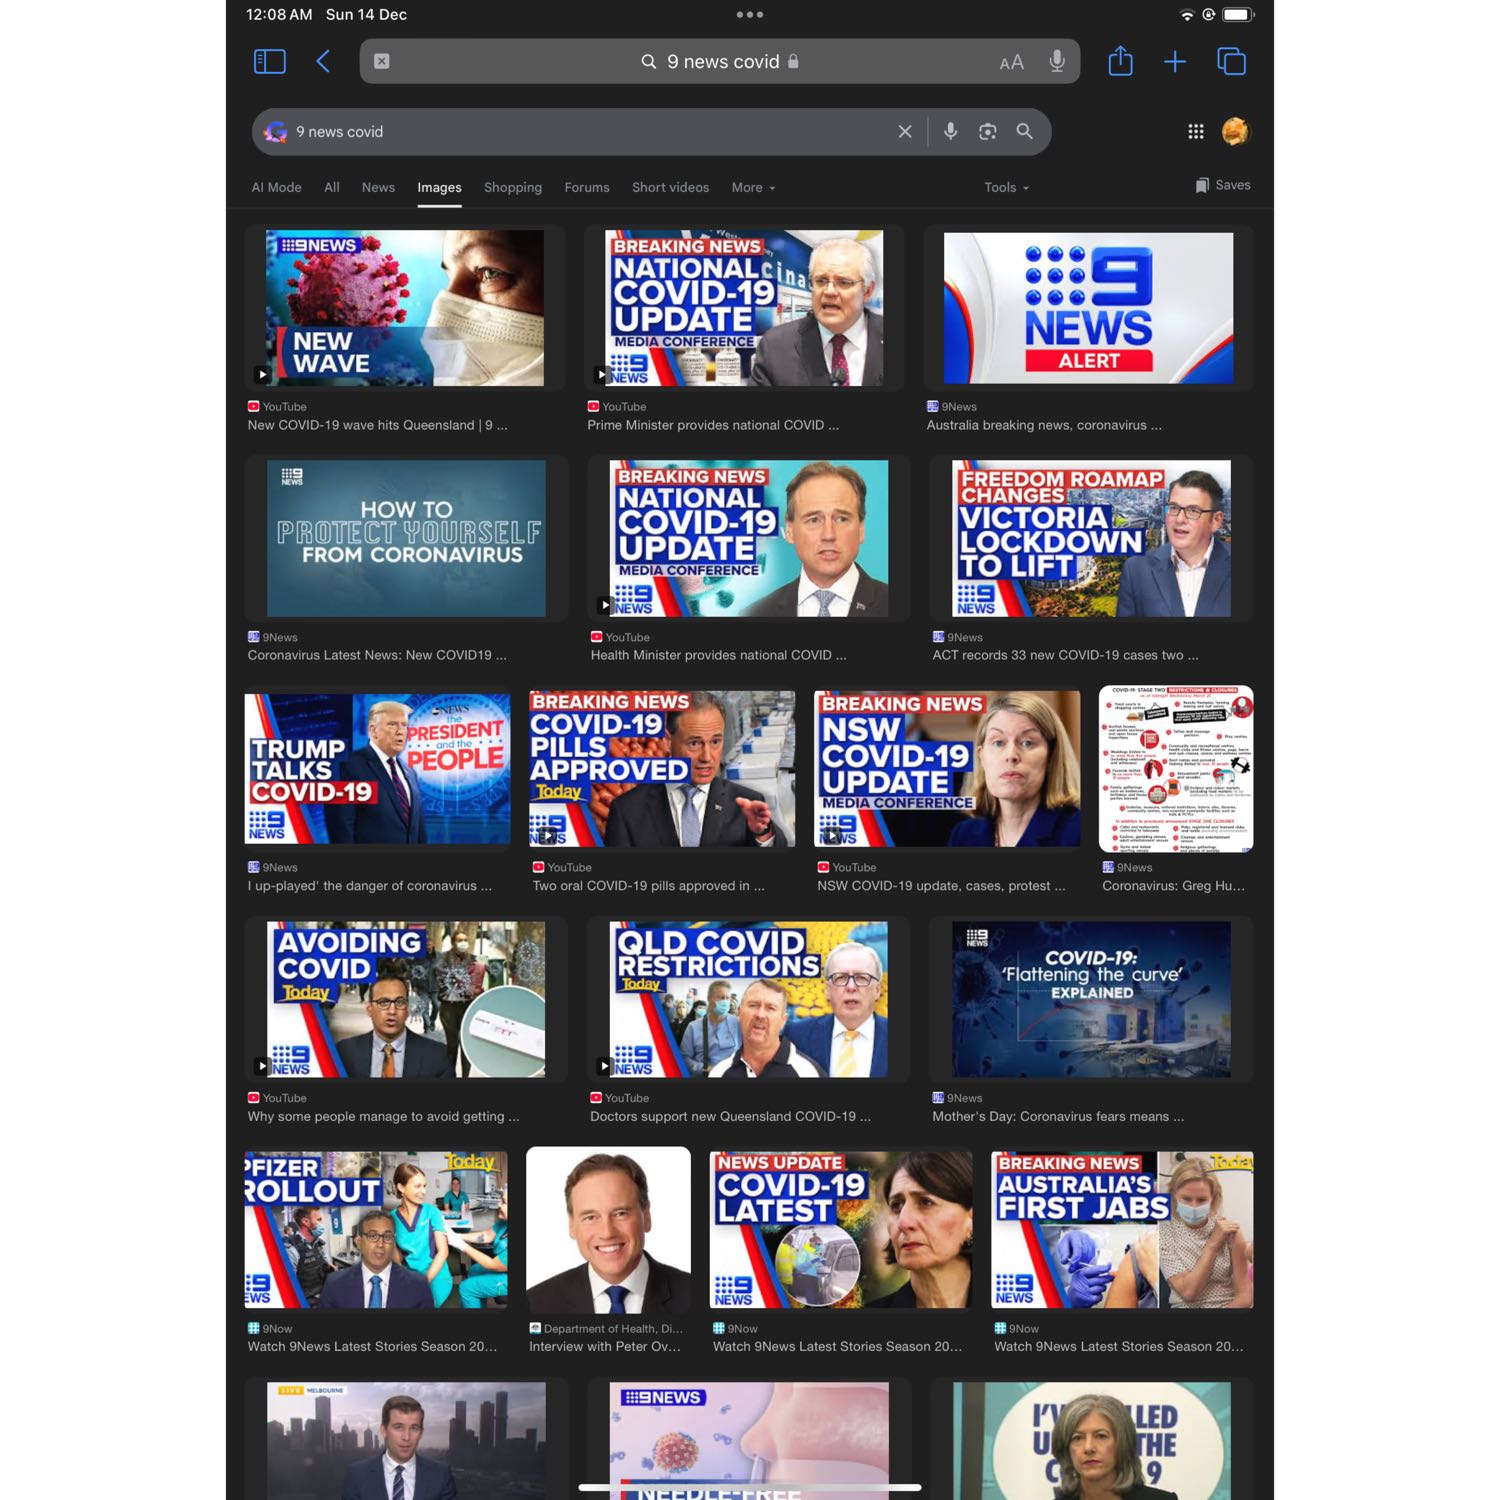Go back to the previous page
The height and width of the screenshot is (1500, 1500).
coord(323,62)
